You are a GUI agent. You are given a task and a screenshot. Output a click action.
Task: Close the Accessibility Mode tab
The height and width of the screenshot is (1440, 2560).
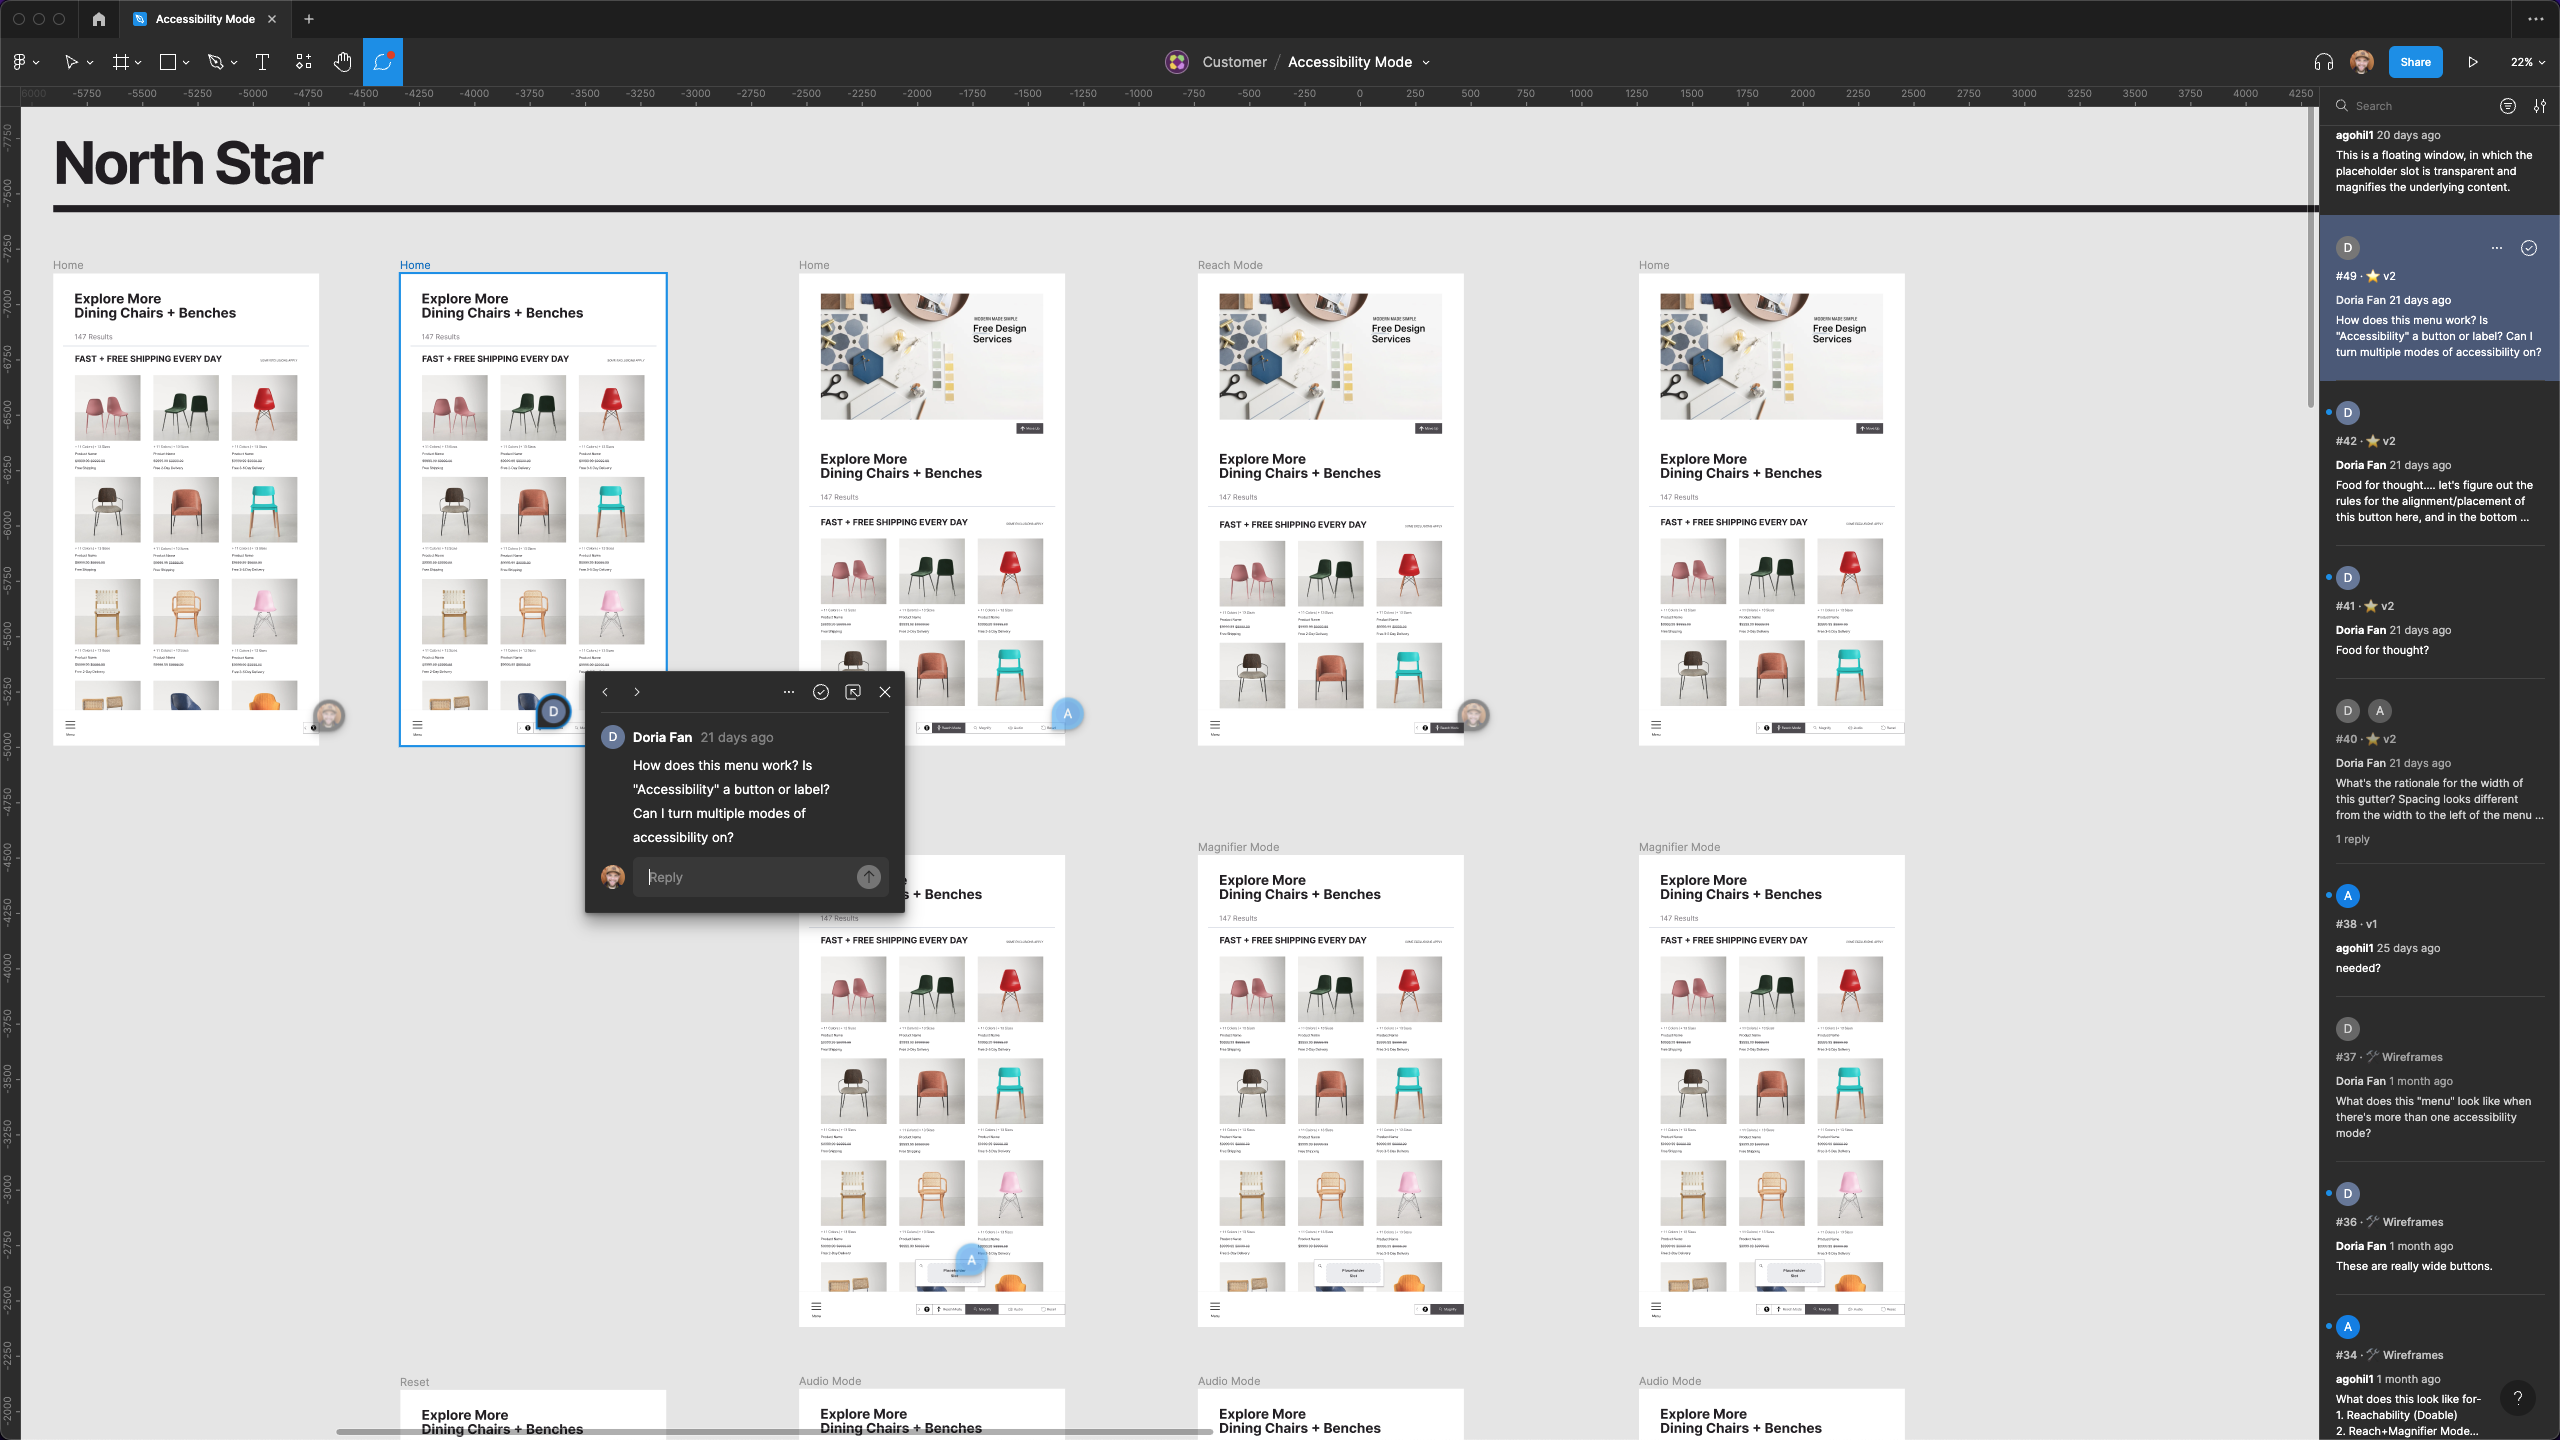click(272, 19)
